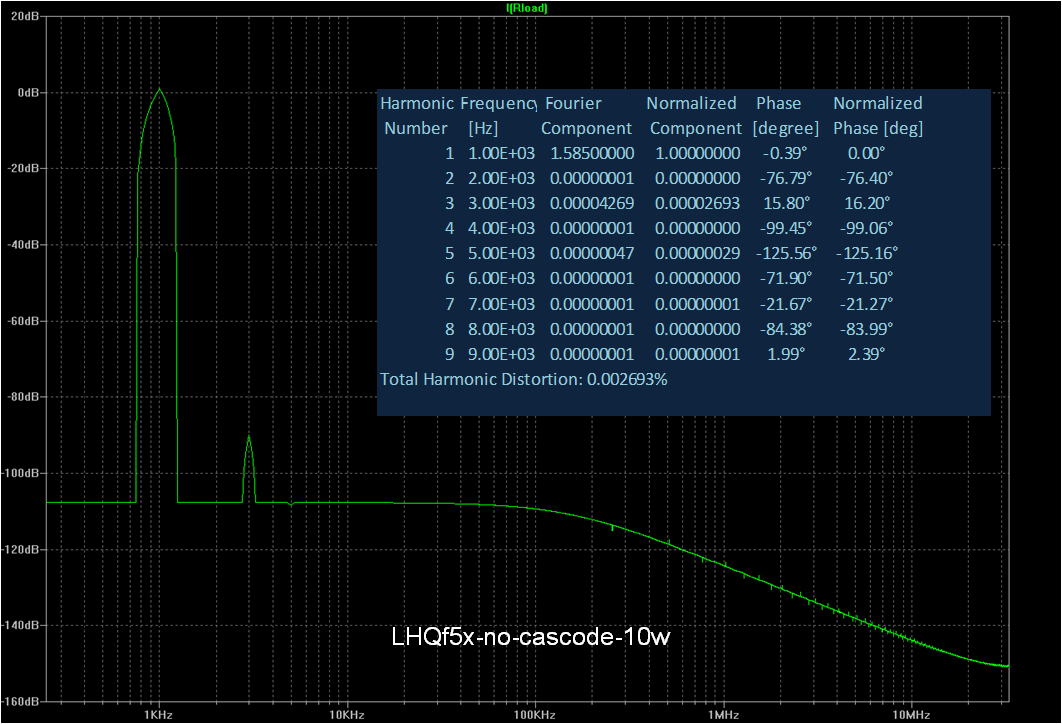Click the fundamental 1KHz peak on the trace
Image resolution: width=1062 pixels, height=724 pixels.
point(159,89)
